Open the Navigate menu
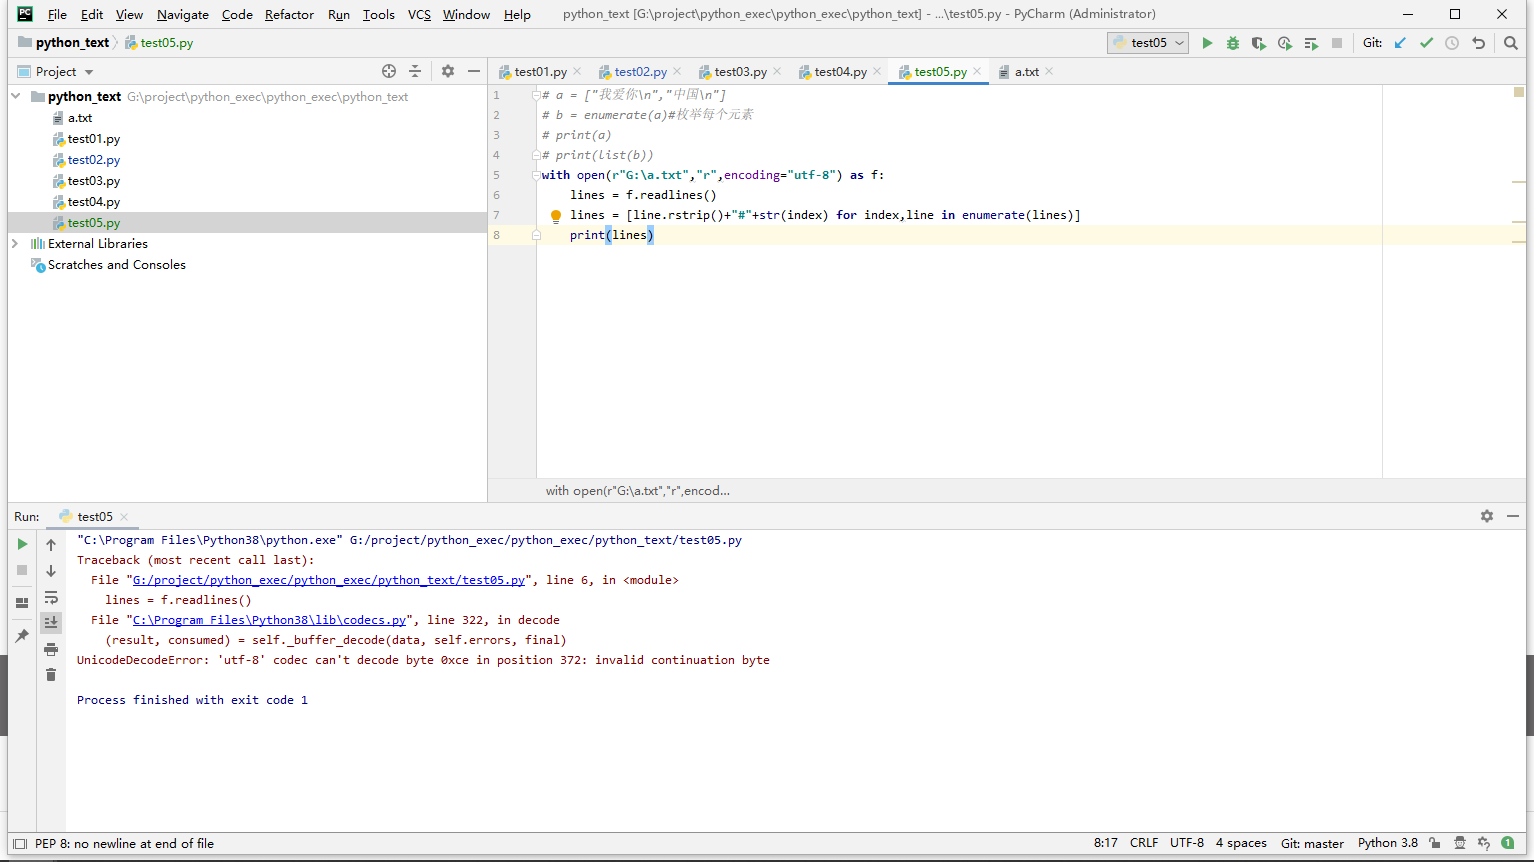1534x862 pixels. click(183, 14)
